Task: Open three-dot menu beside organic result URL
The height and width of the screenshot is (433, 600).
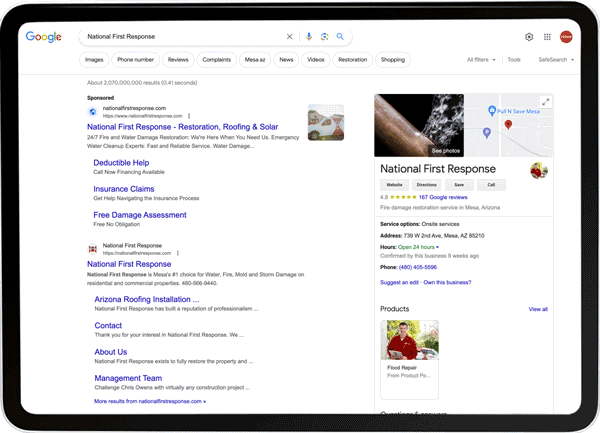Action: coord(178,253)
